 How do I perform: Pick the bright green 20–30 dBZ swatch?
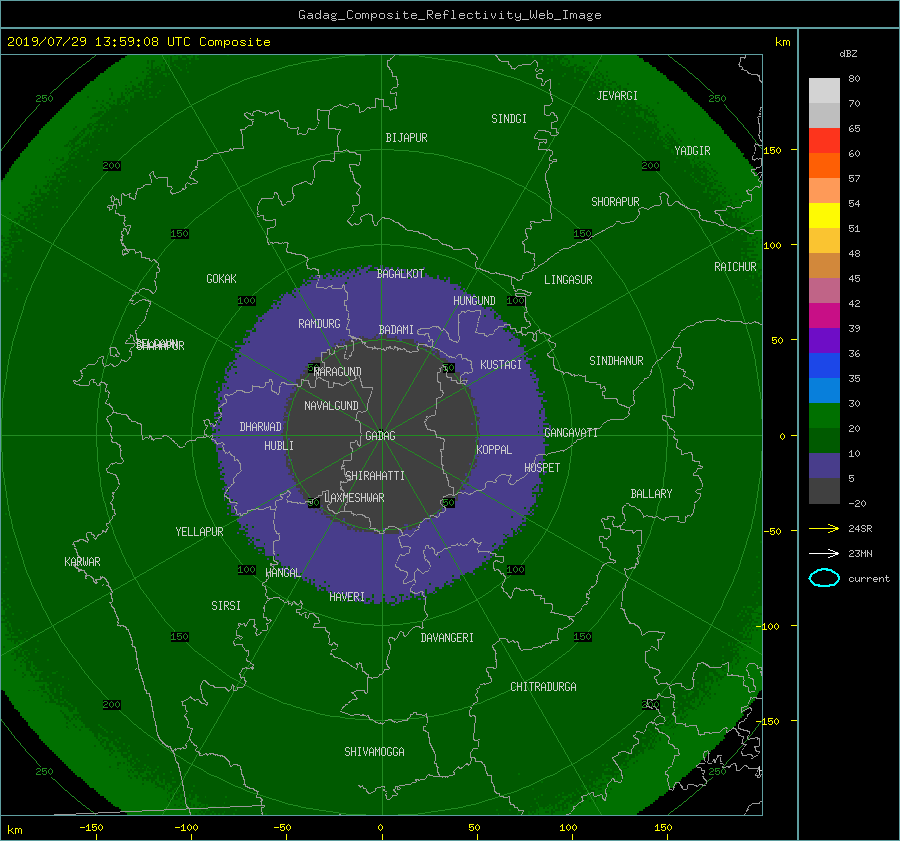824,416
